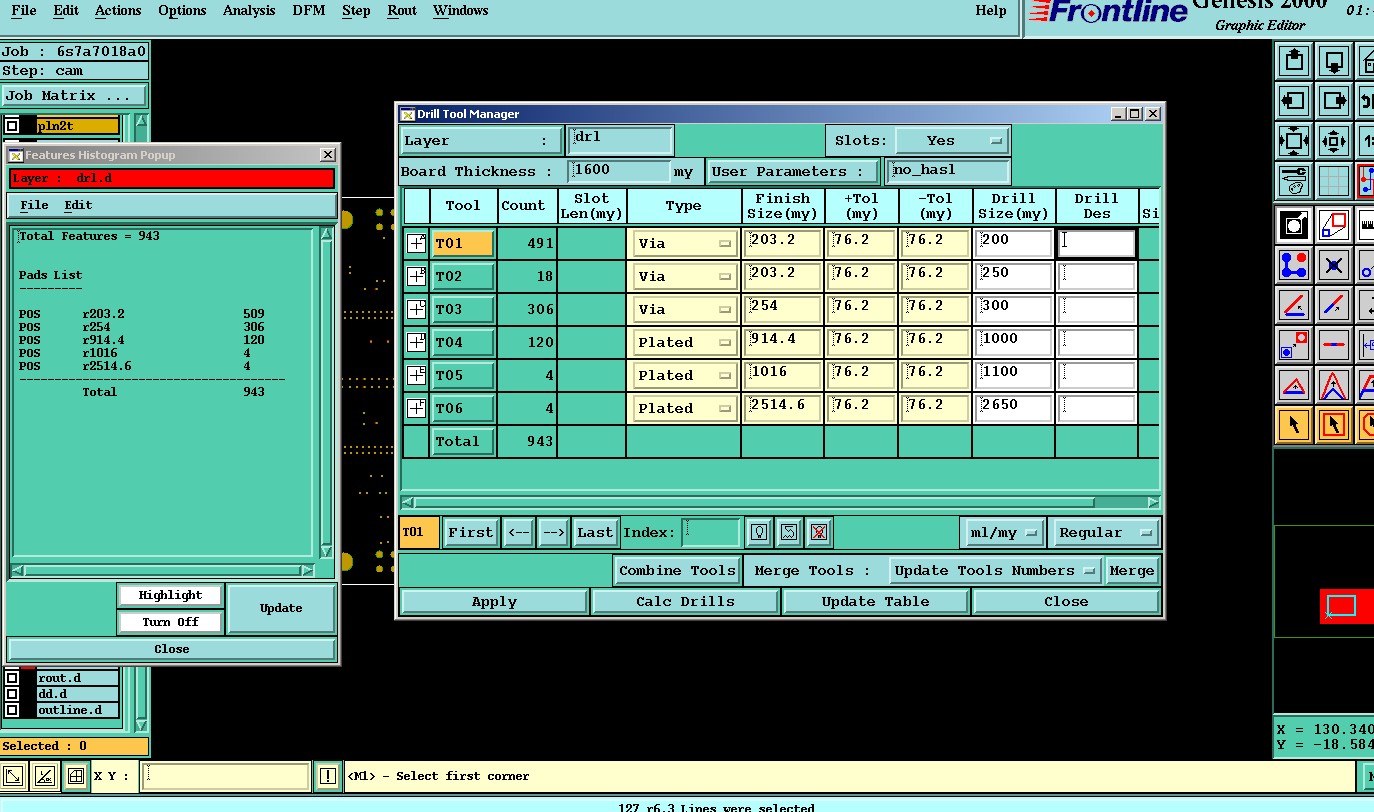Select the red-blue angle measure icon
Image resolution: width=1374 pixels, height=812 pixels.
coord(1294,305)
